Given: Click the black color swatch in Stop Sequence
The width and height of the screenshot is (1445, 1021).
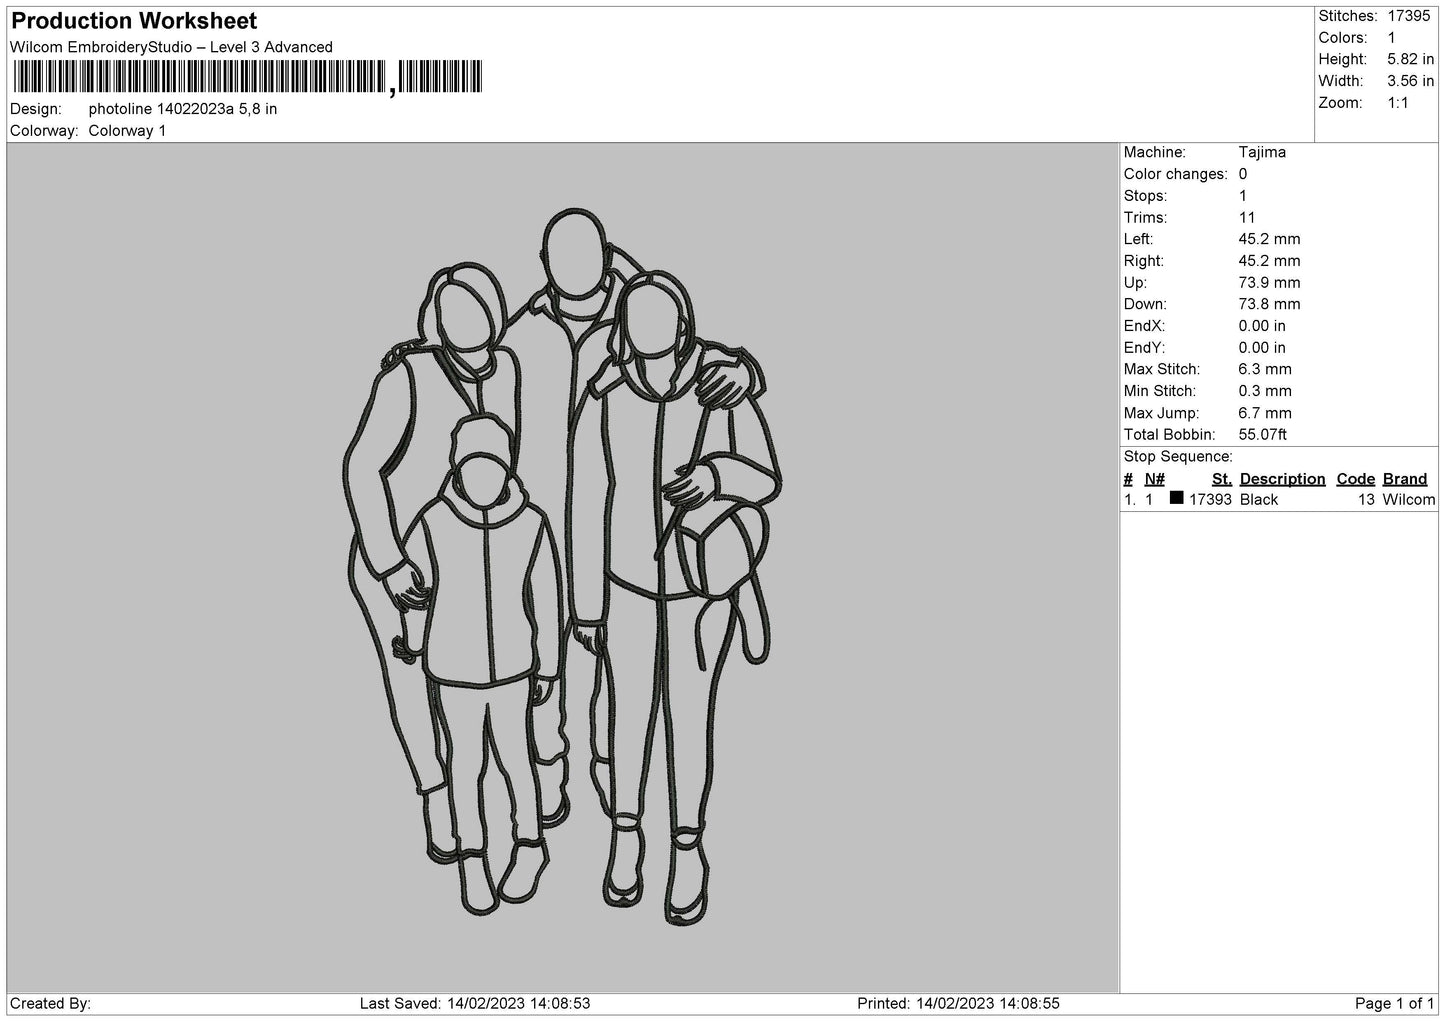Looking at the screenshot, I should coord(1176,498).
